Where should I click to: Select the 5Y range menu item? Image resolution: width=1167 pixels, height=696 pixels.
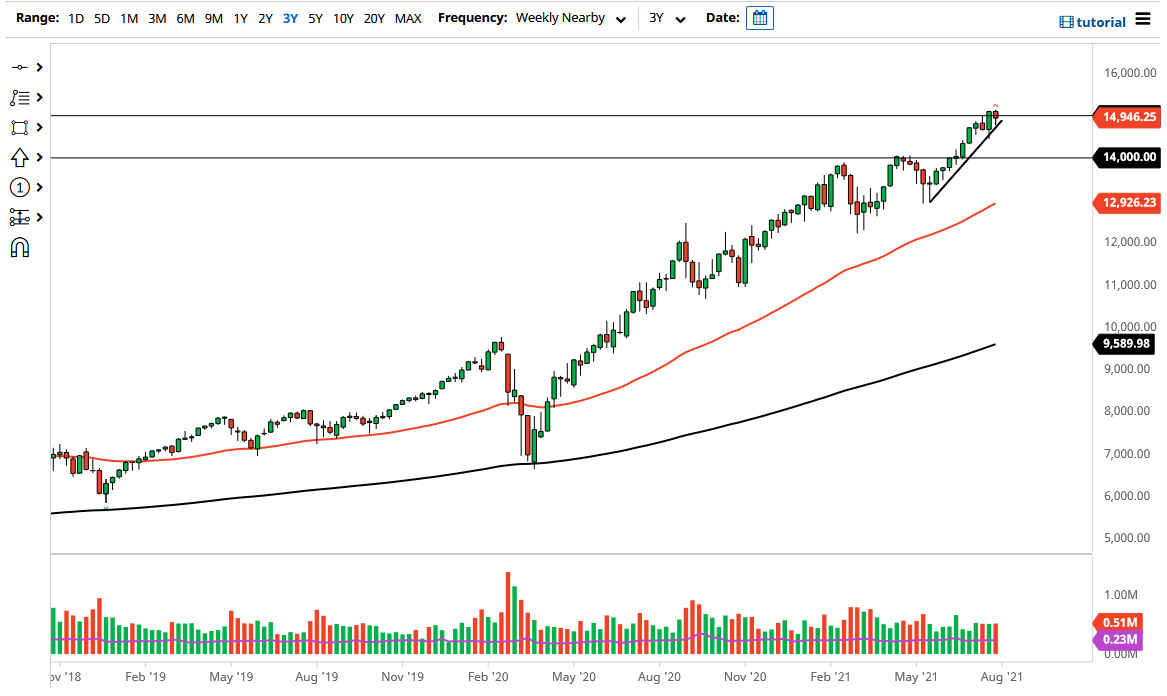[314, 18]
